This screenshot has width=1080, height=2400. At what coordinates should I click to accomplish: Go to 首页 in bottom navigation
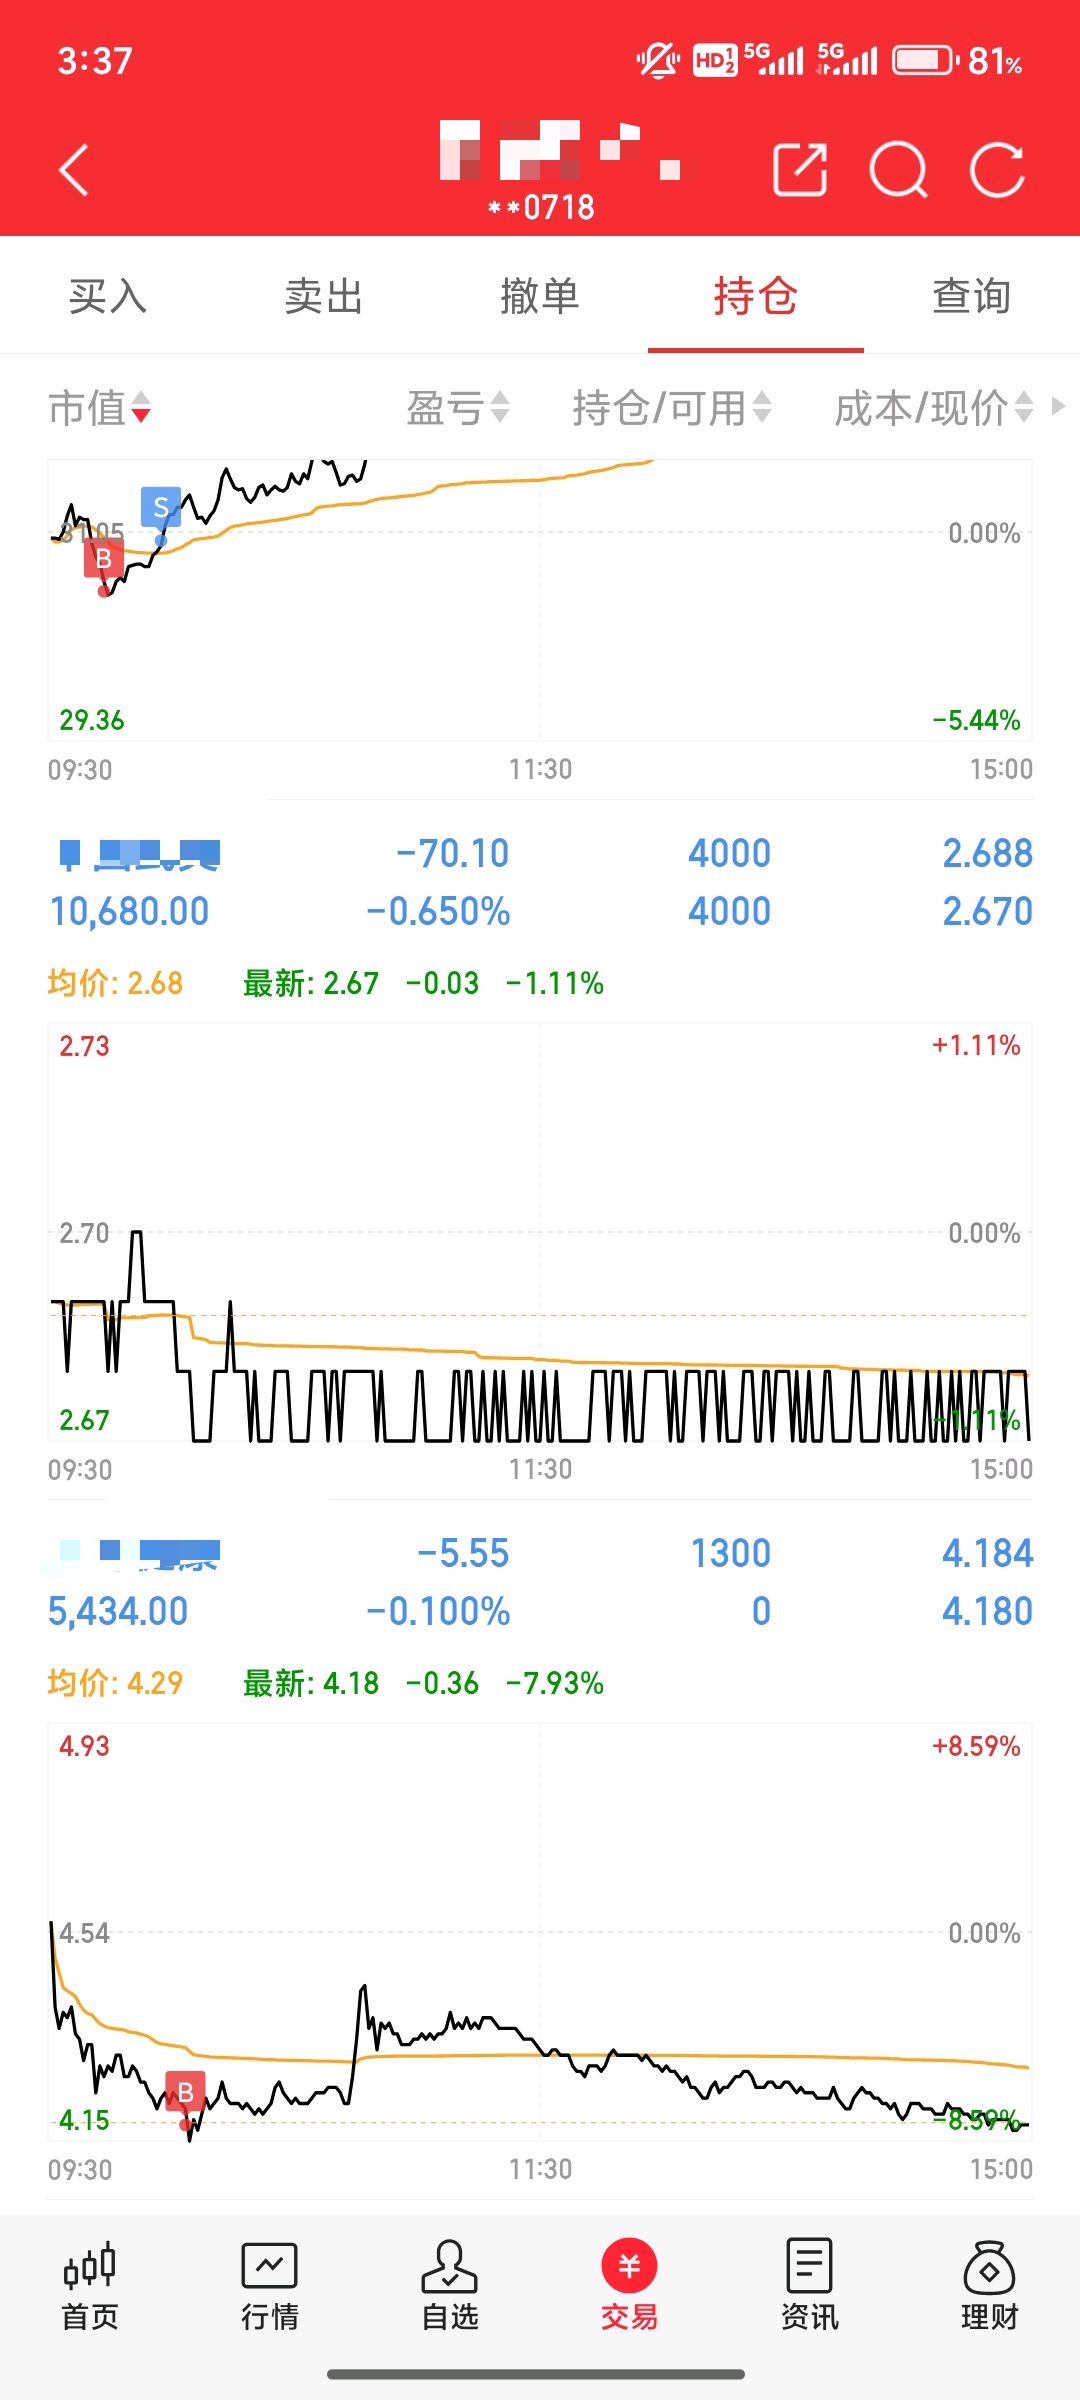coord(90,2288)
